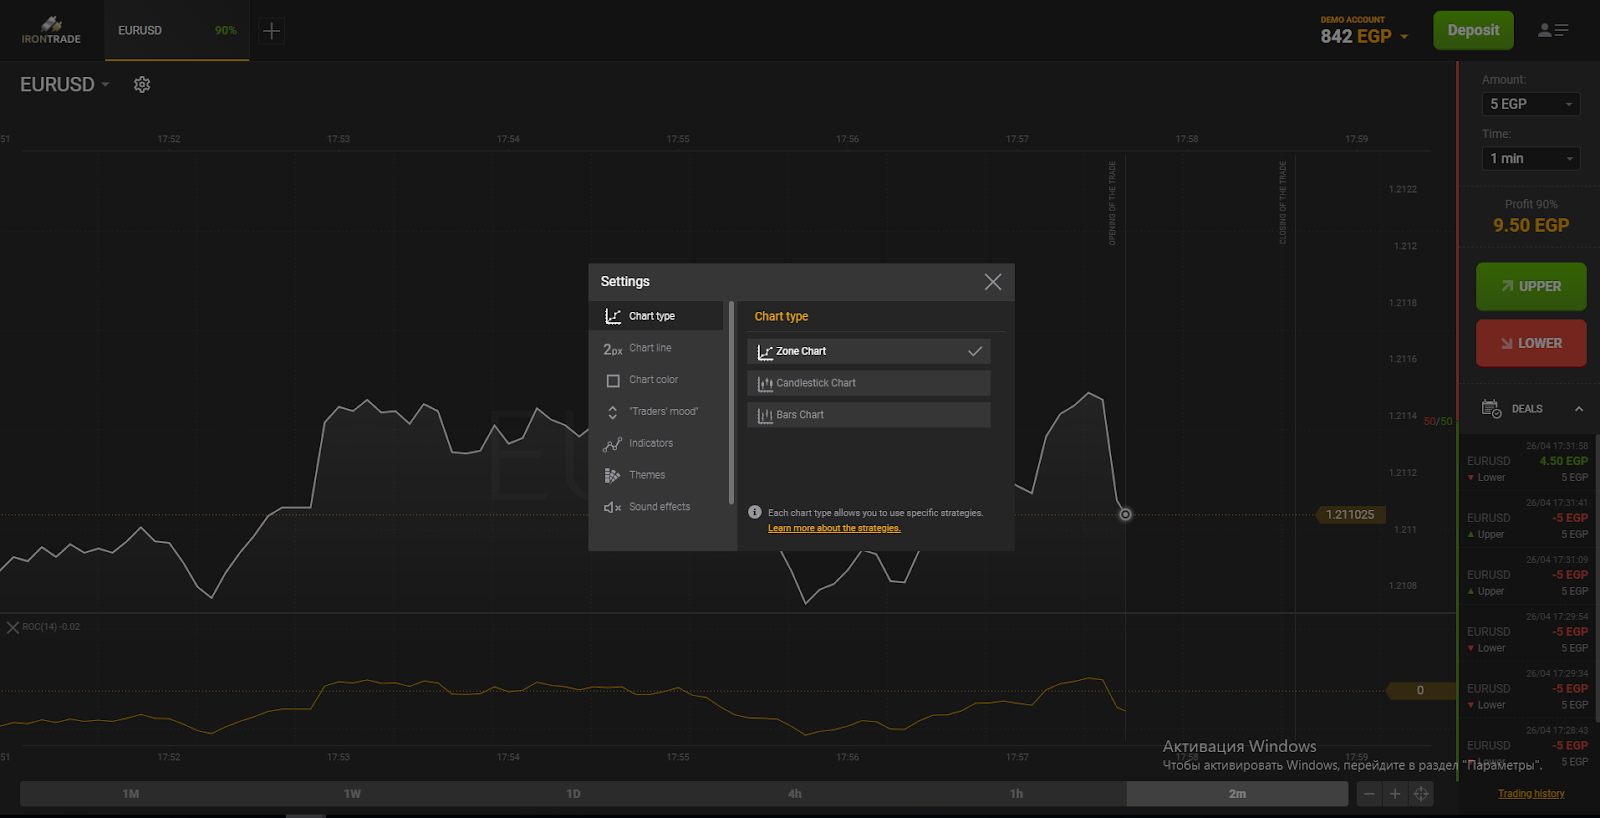Switch to the EURUSD 90% tab

(x=177, y=31)
